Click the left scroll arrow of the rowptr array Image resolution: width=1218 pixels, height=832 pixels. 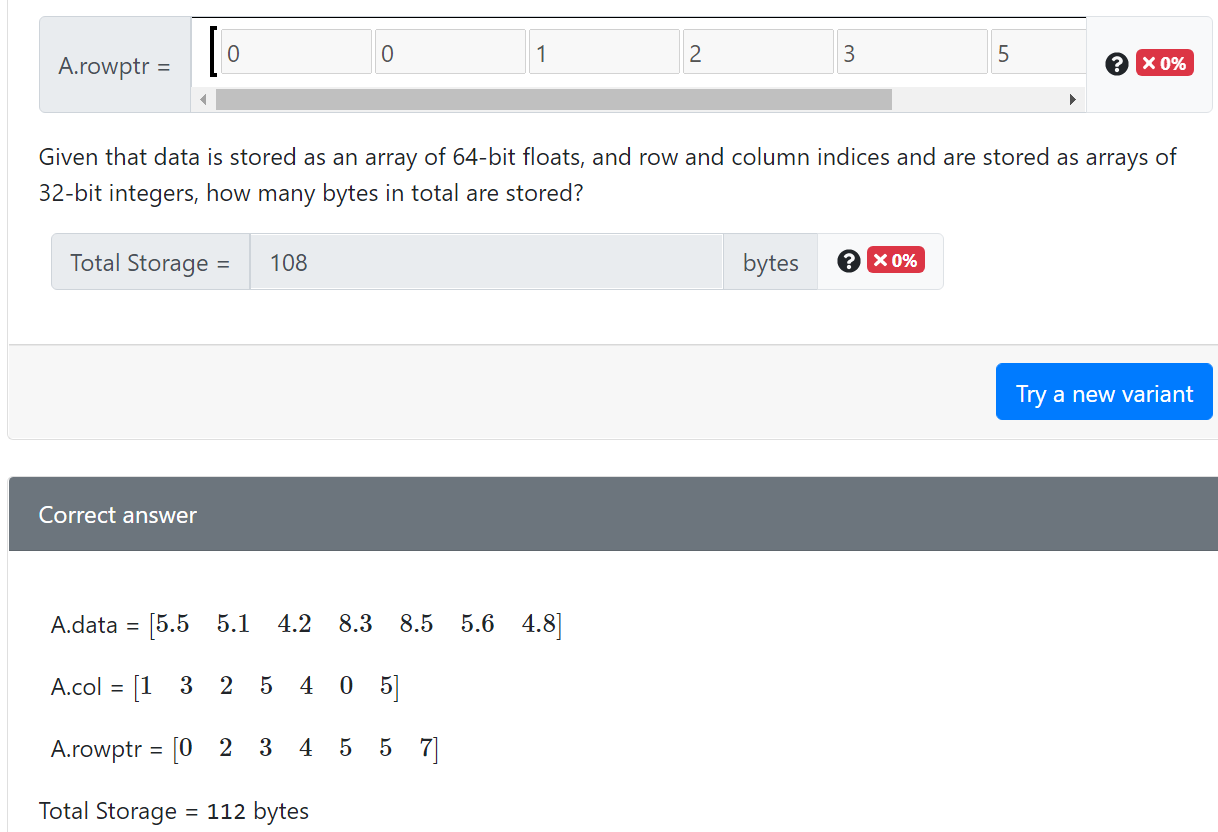pos(204,99)
